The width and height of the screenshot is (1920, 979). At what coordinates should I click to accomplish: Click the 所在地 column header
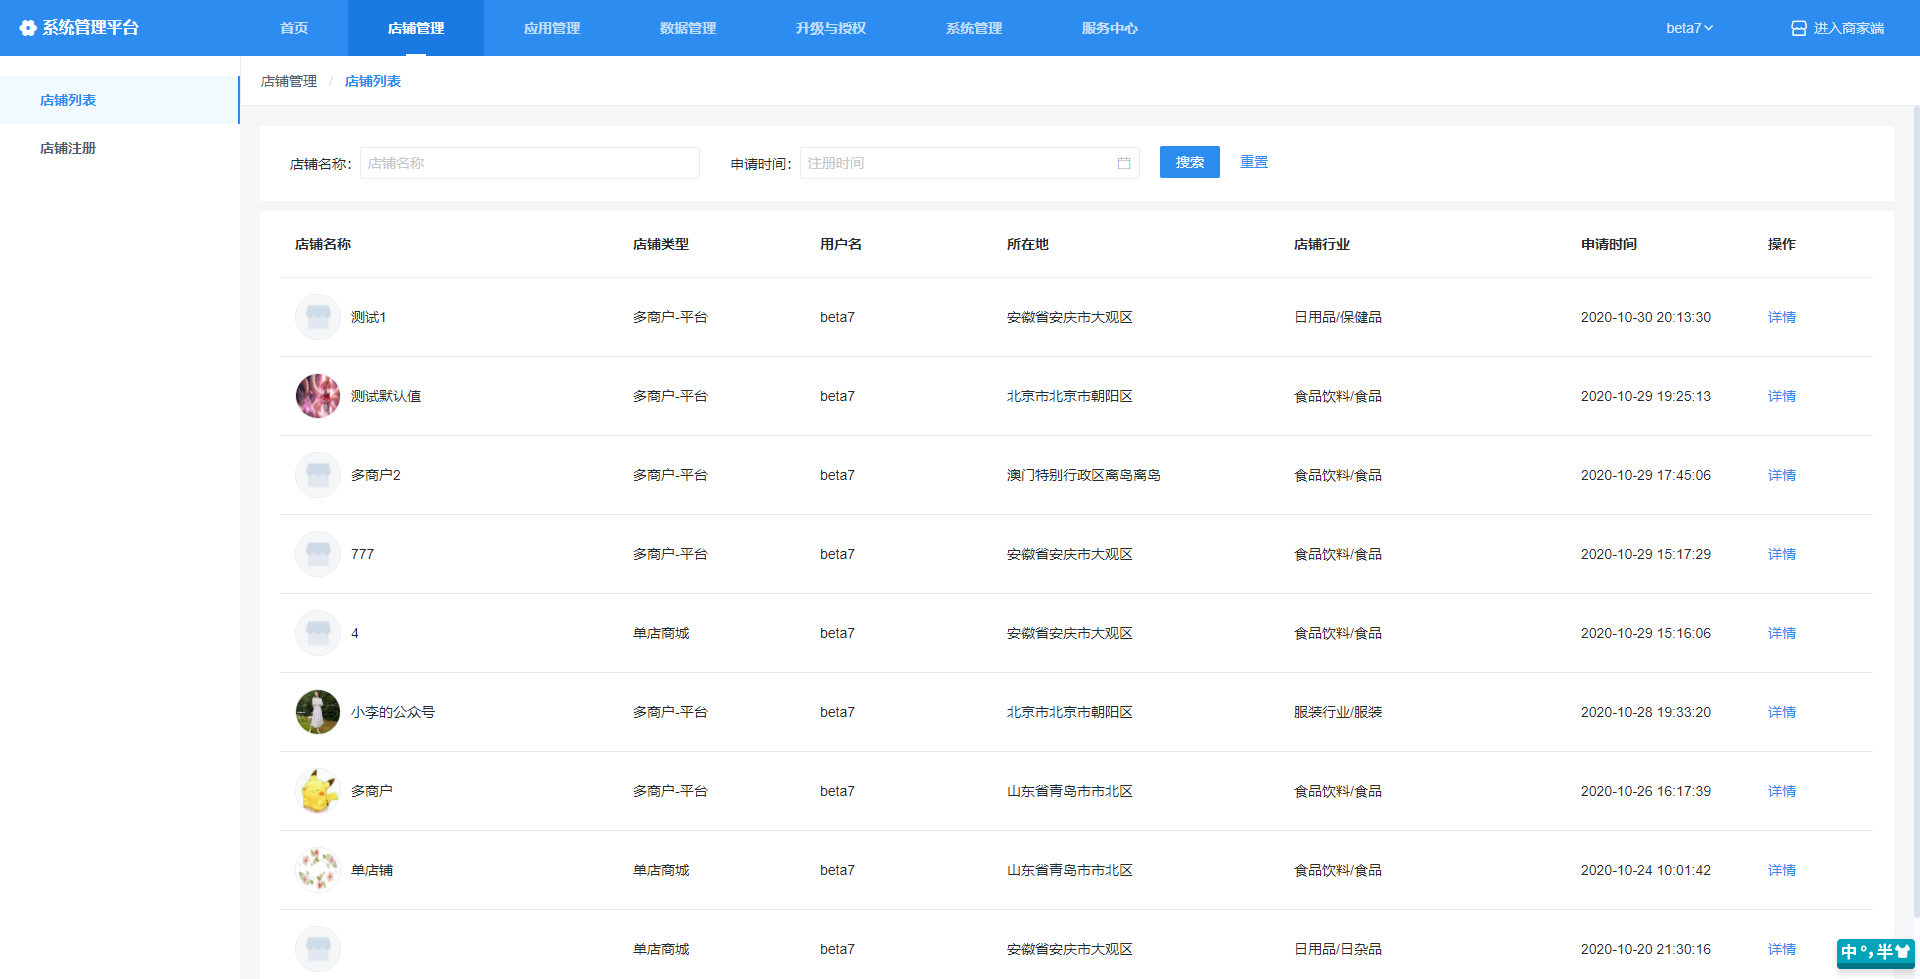1028,244
